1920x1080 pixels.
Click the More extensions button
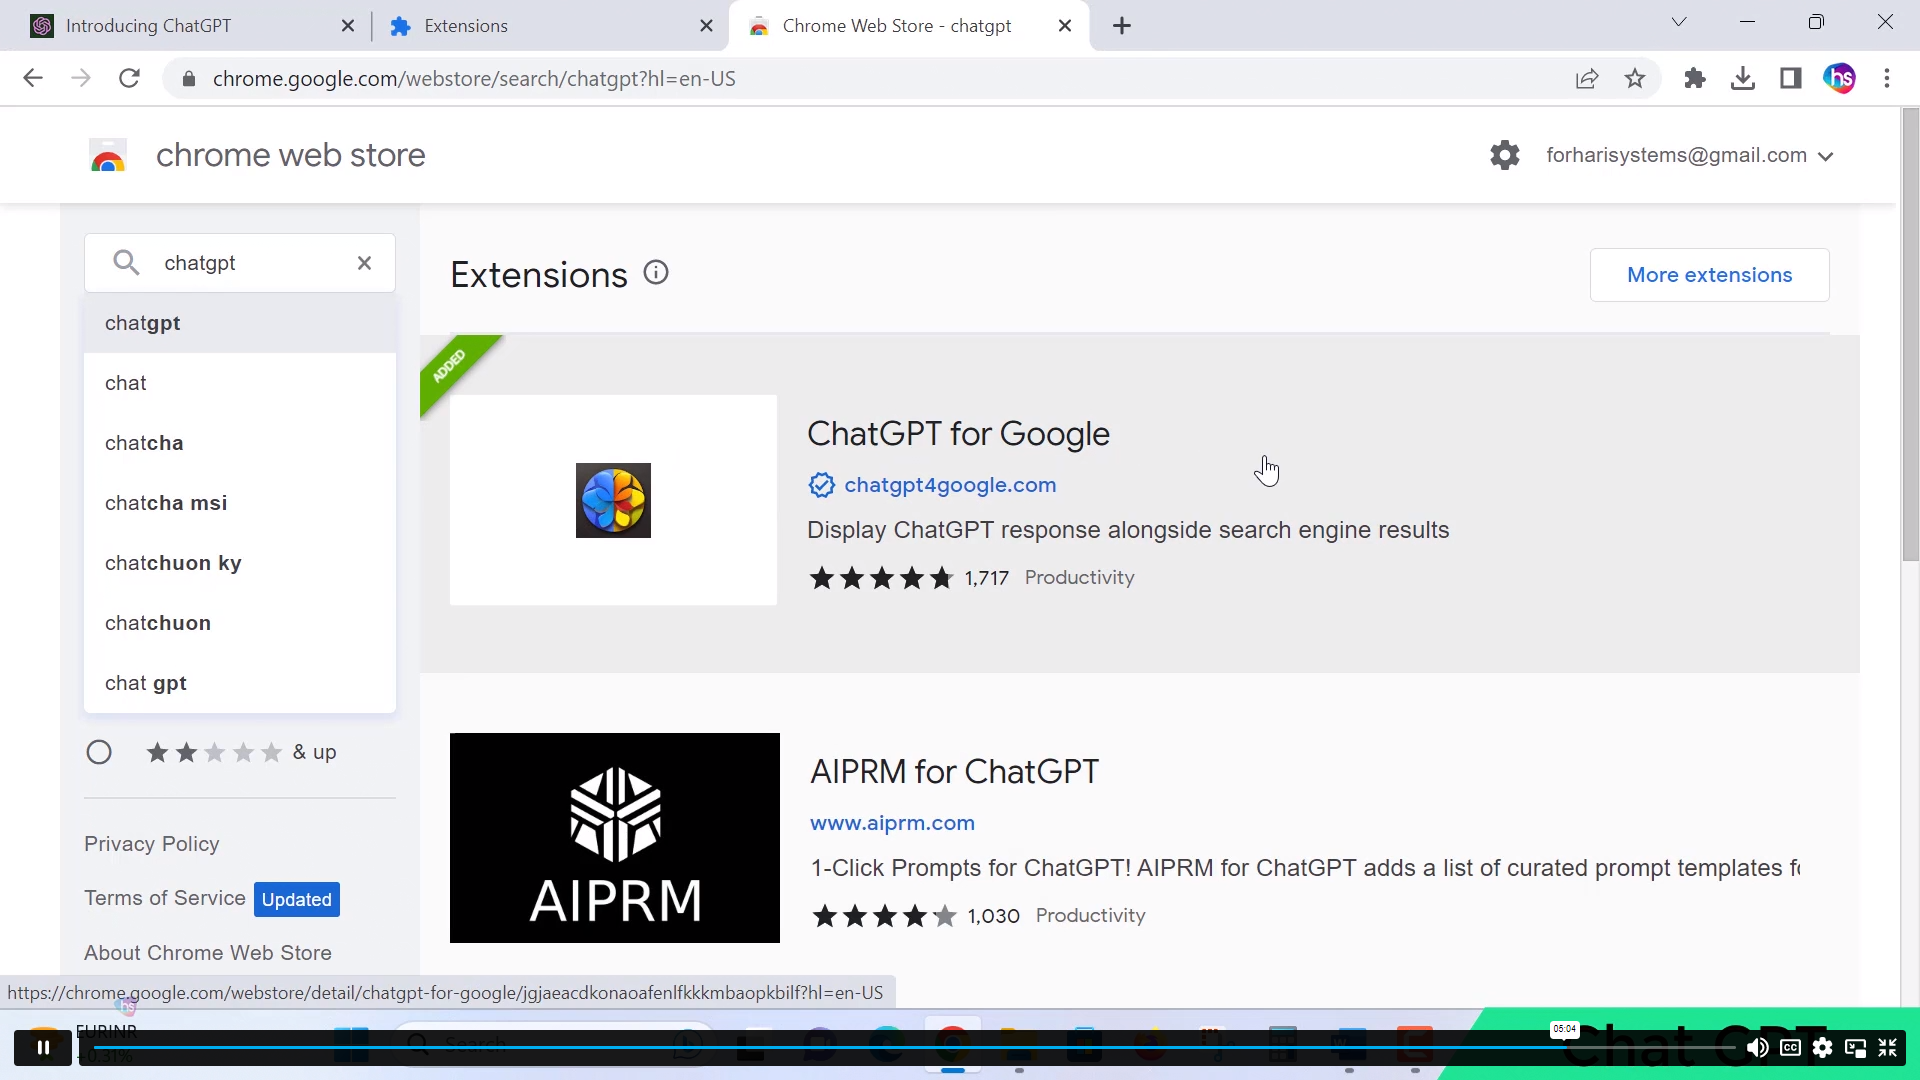point(1709,275)
